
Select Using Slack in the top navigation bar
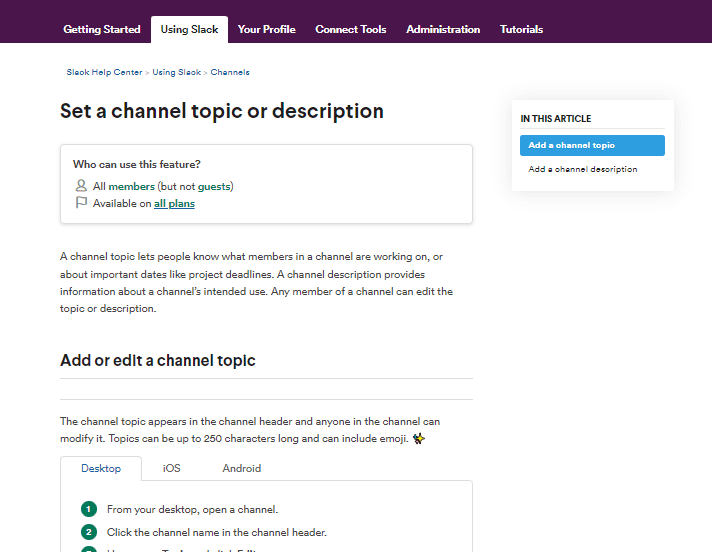189,30
